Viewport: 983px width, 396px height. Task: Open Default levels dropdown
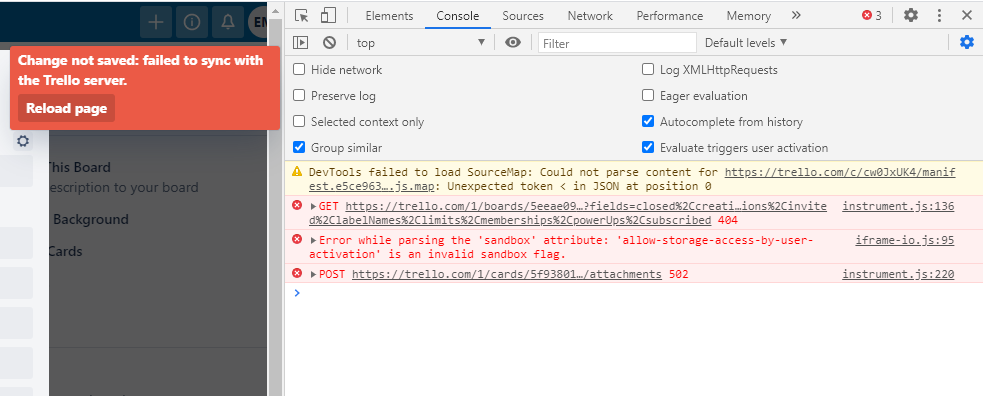point(746,43)
